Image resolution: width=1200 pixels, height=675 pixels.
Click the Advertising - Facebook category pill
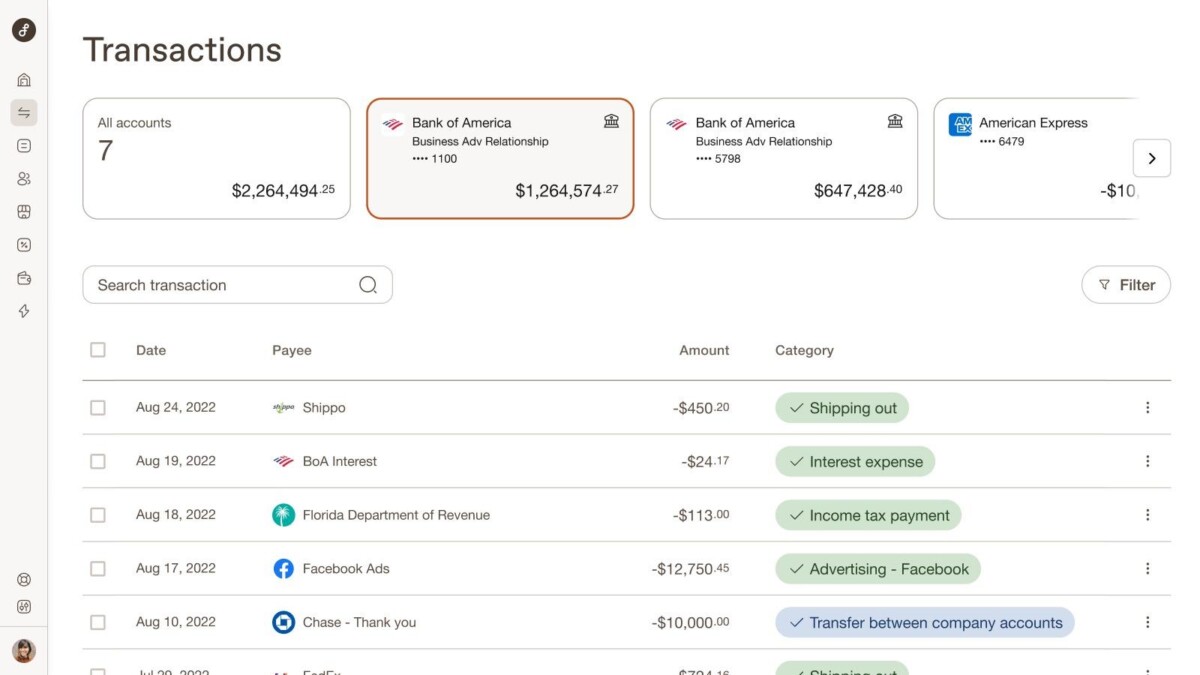877,569
